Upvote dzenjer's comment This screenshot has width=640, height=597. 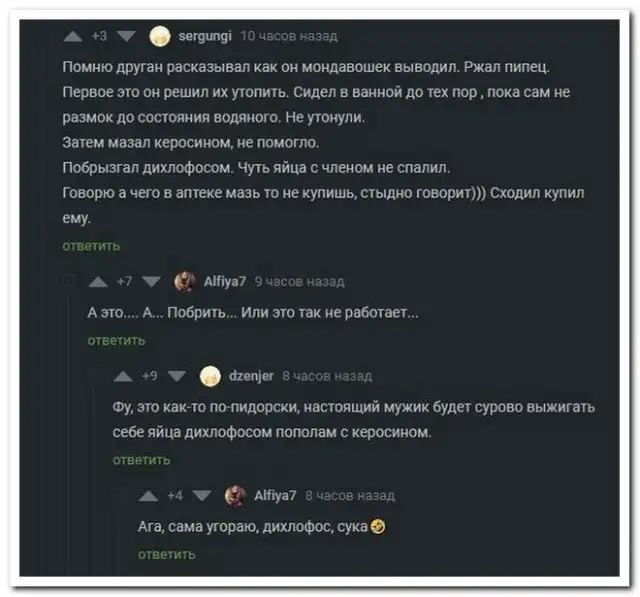point(123,376)
